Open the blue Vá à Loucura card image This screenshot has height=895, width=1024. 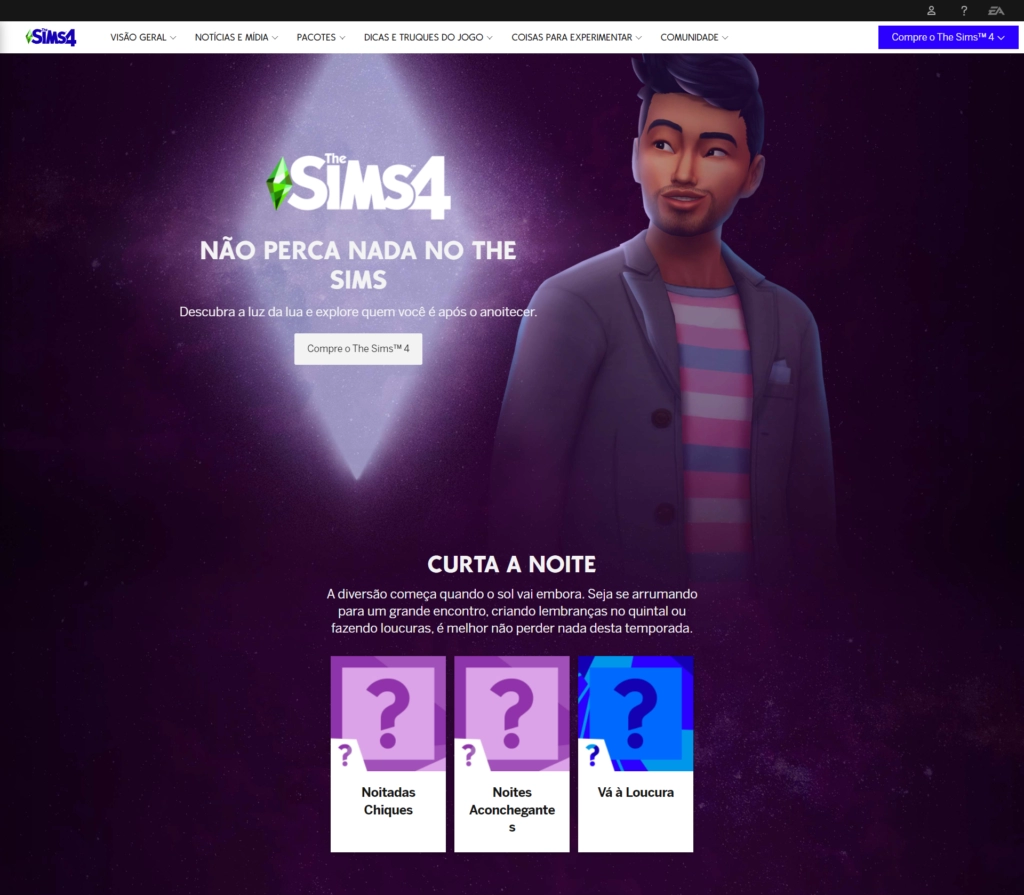(x=635, y=713)
